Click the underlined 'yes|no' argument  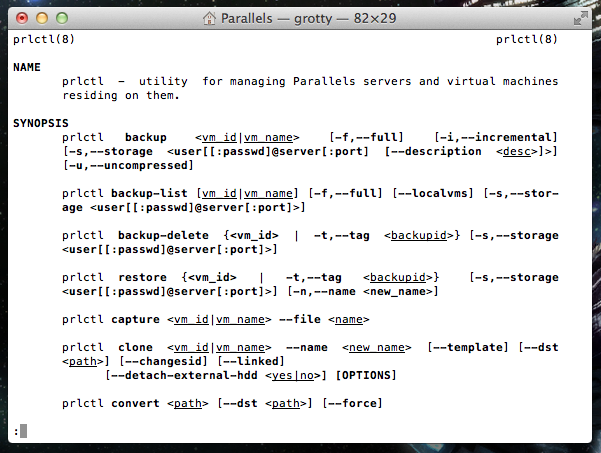pyautogui.click(x=293, y=376)
